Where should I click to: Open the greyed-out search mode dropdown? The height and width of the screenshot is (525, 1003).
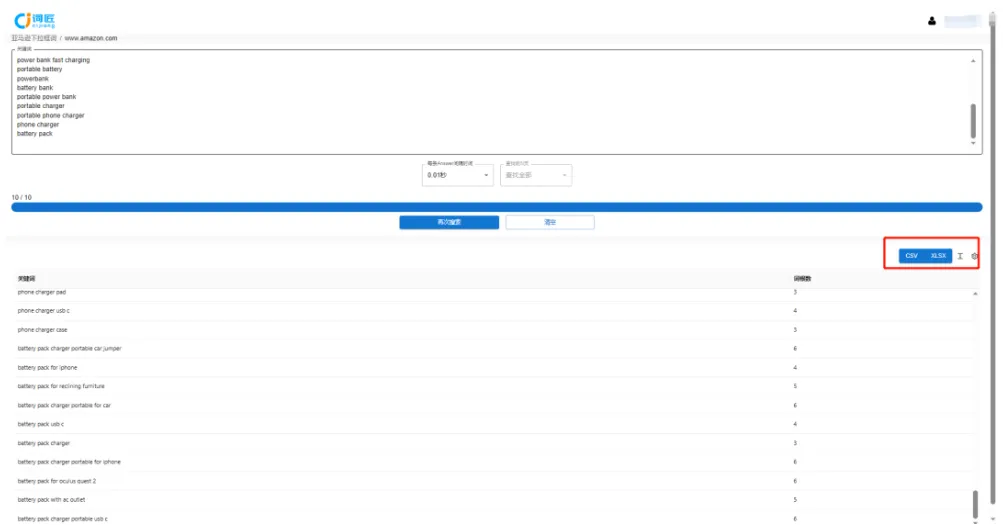click(x=536, y=175)
